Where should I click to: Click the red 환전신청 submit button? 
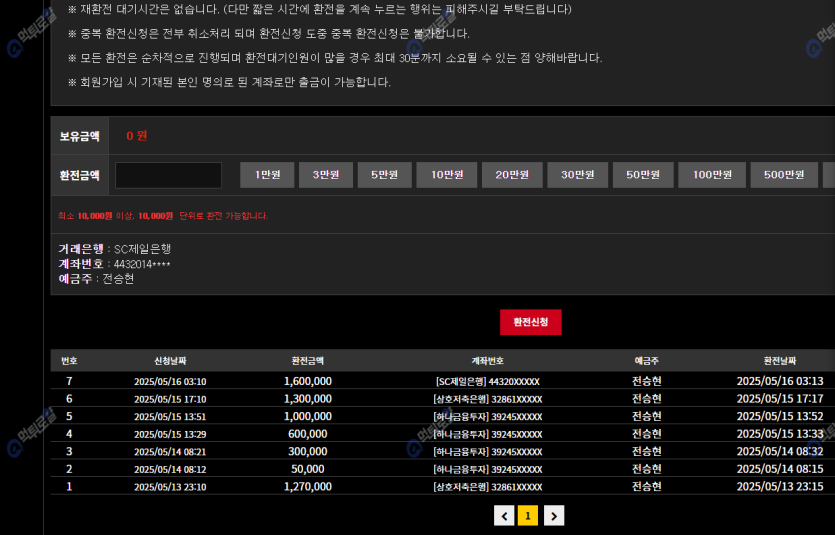530,322
